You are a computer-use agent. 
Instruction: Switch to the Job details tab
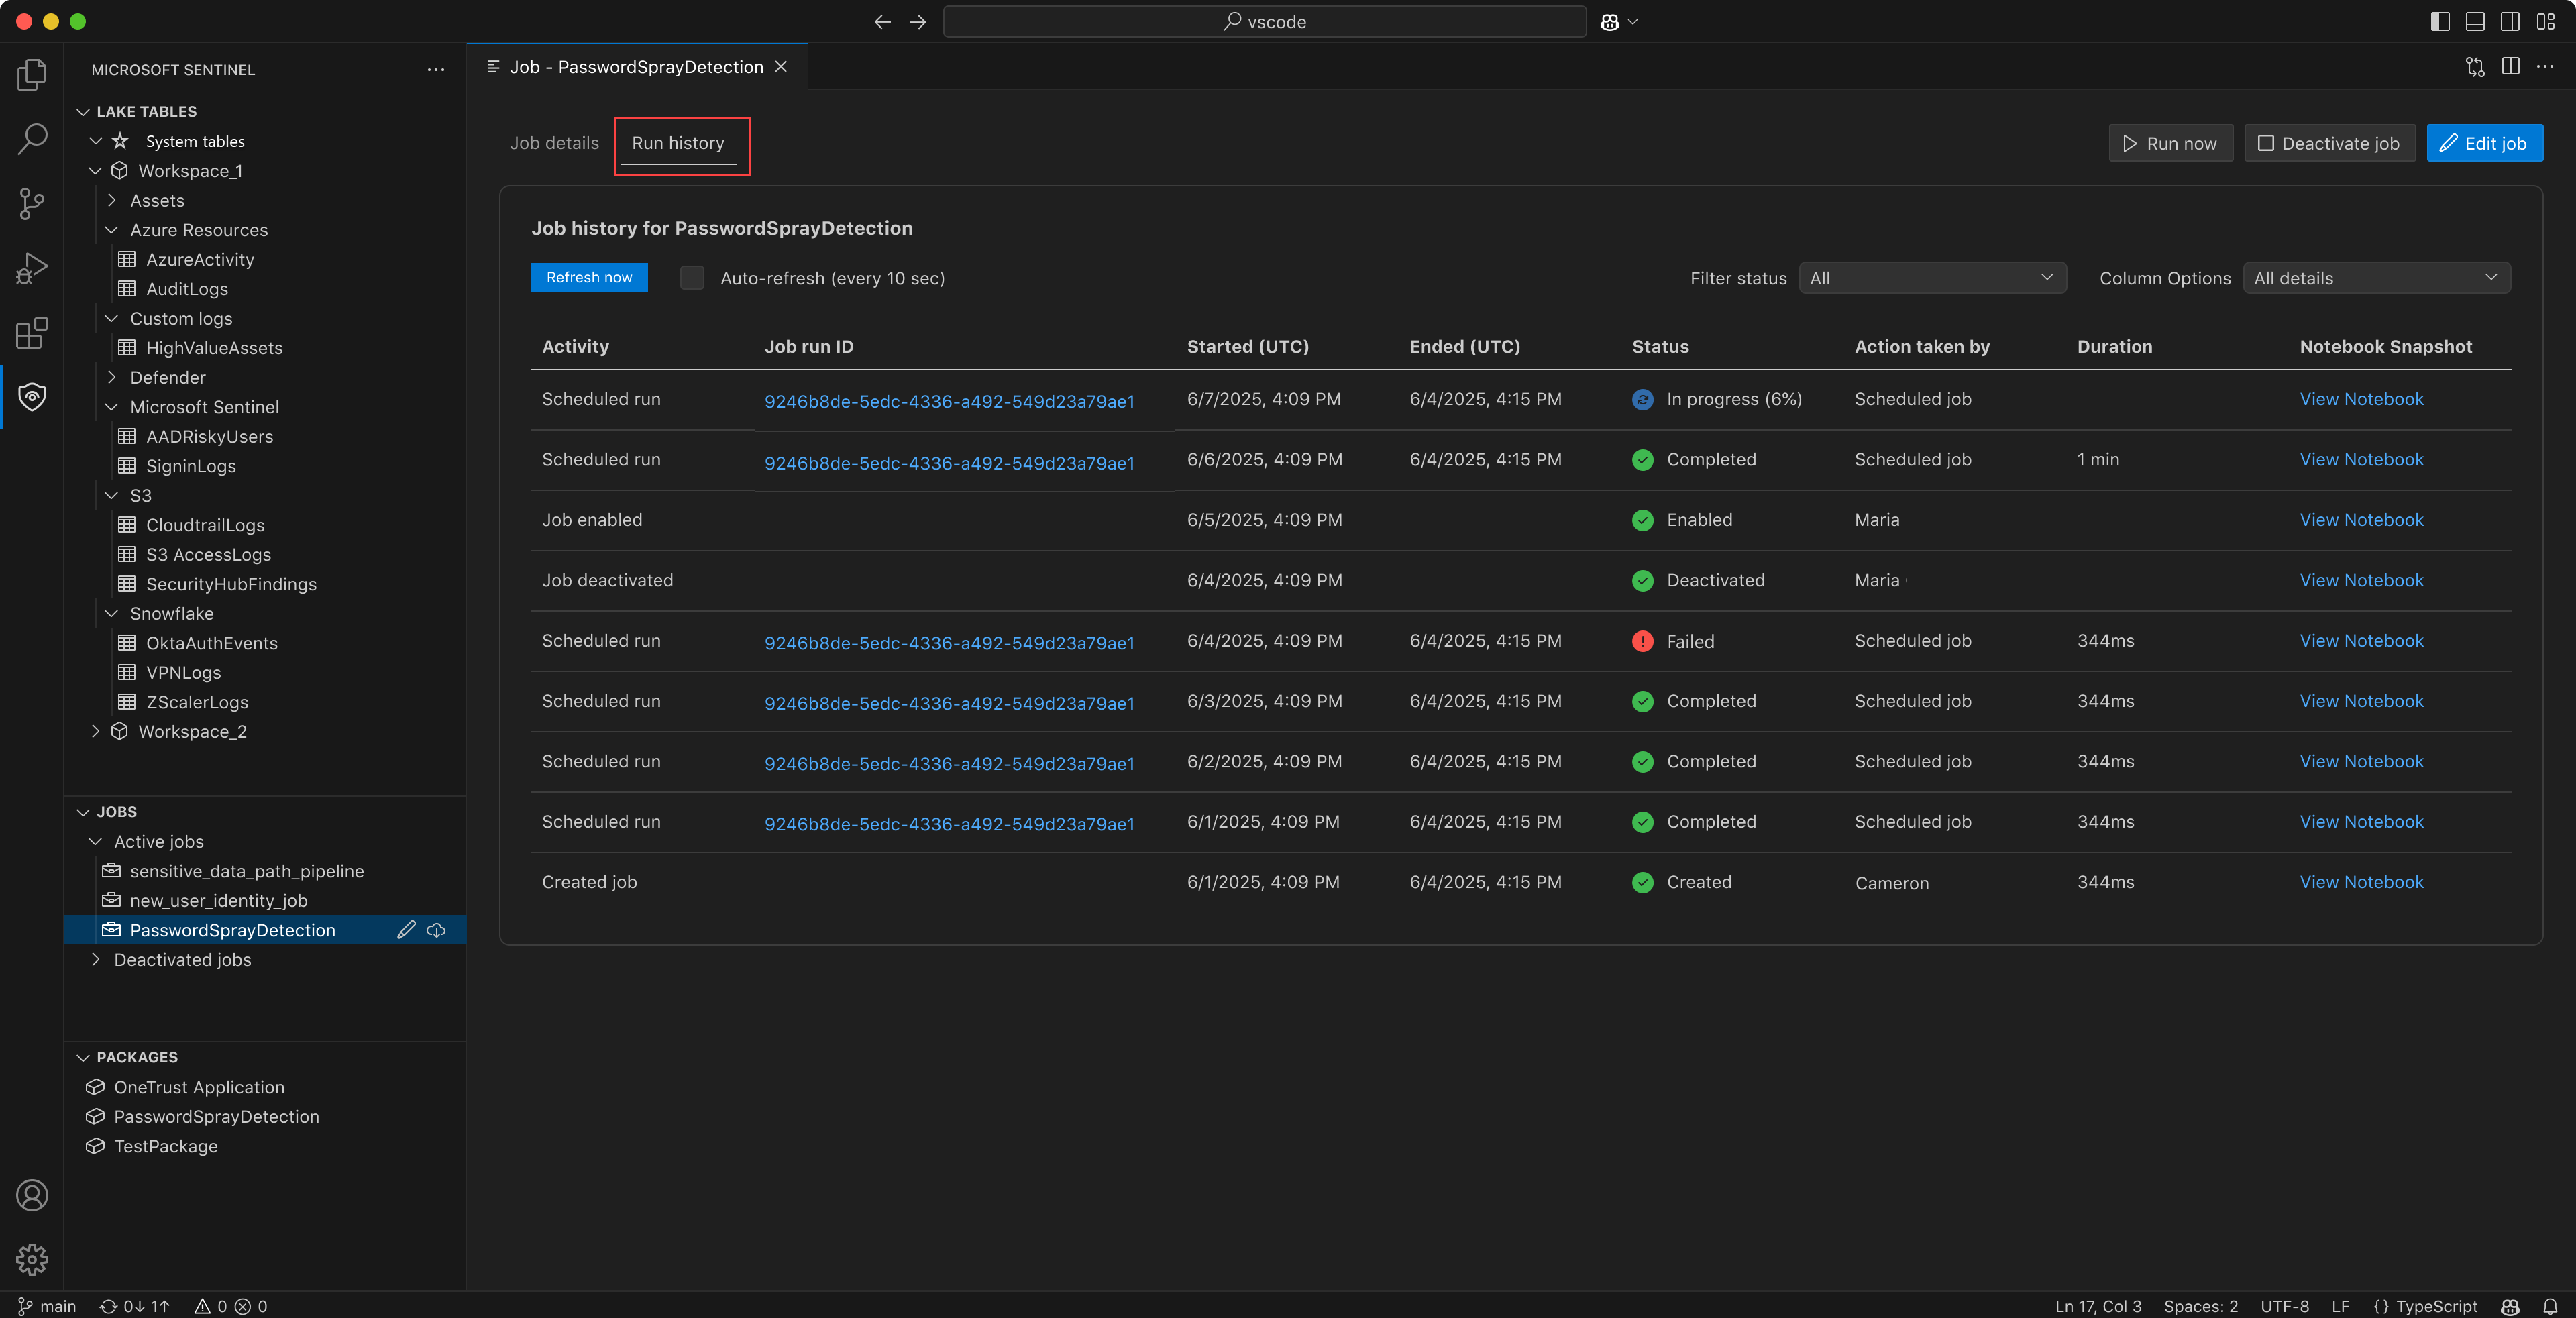pos(554,143)
